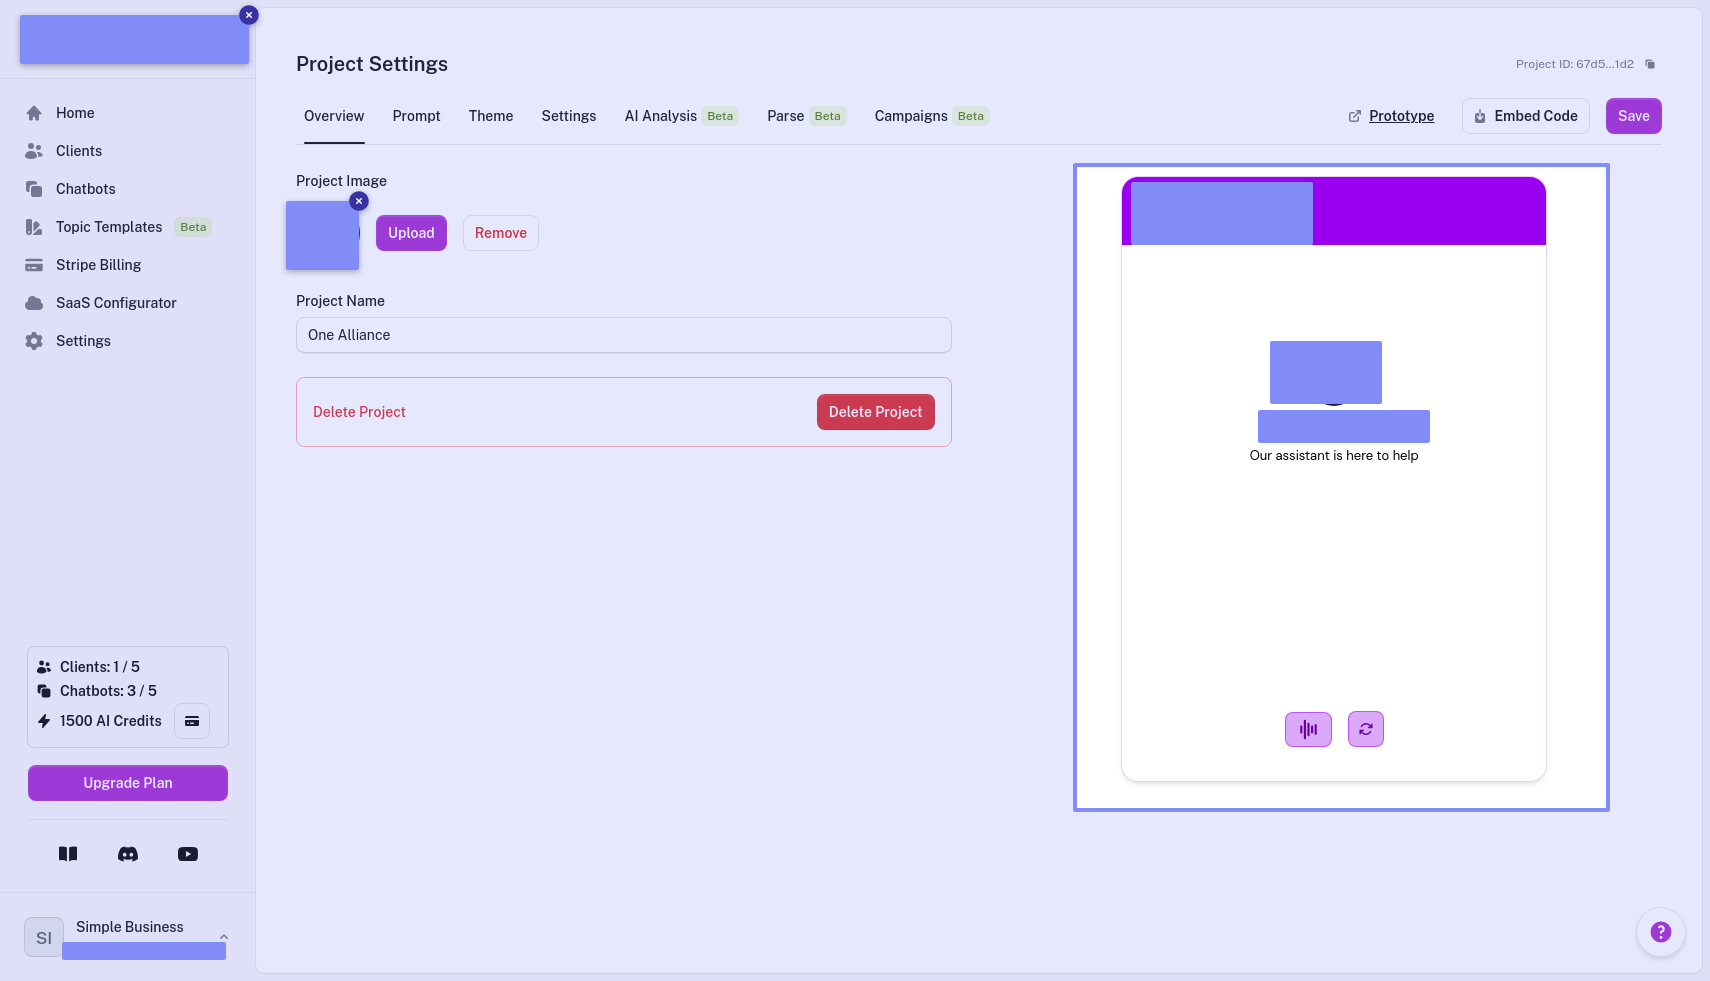The image size is (1710, 981).
Task: Open the documentation book icon
Action: click(68, 854)
